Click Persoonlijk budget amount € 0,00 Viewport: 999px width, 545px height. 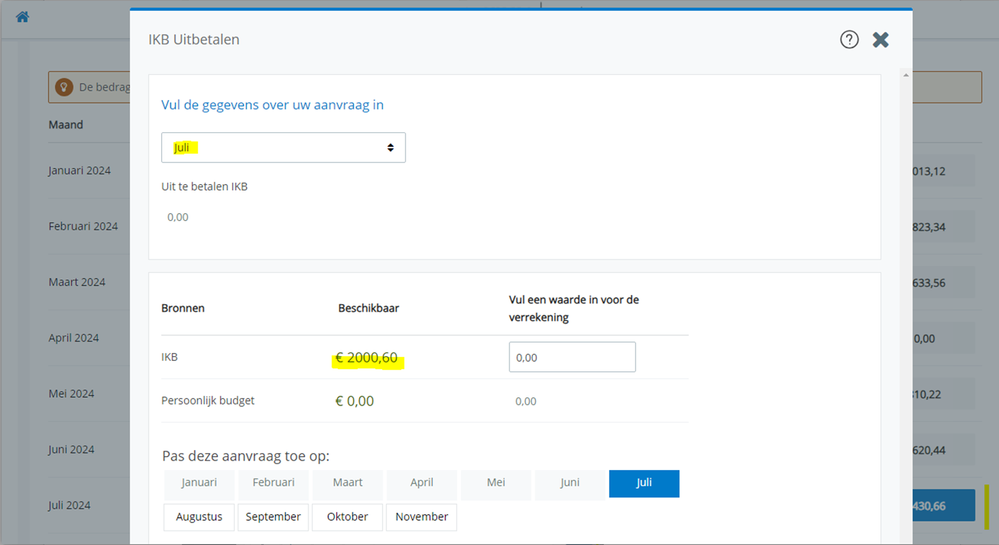pyautogui.click(x=354, y=401)
